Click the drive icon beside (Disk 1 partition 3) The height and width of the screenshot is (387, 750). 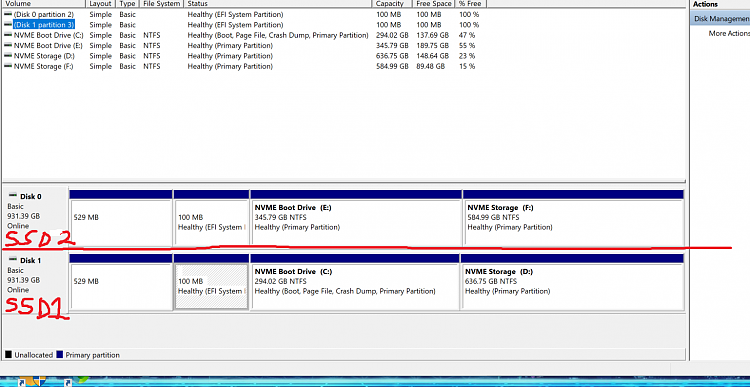[x=8, y=25]
